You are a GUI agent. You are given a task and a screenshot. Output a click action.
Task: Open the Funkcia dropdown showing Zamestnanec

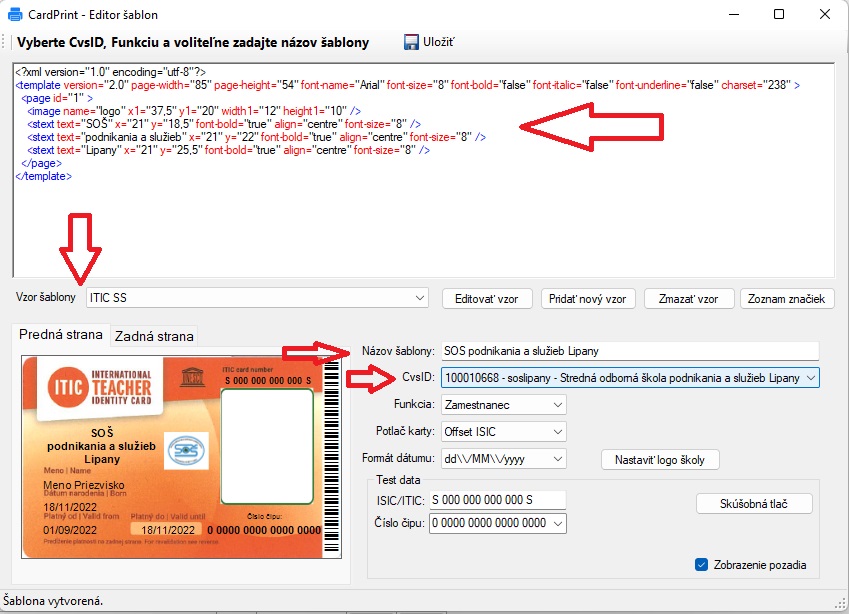tap(557, 405)
